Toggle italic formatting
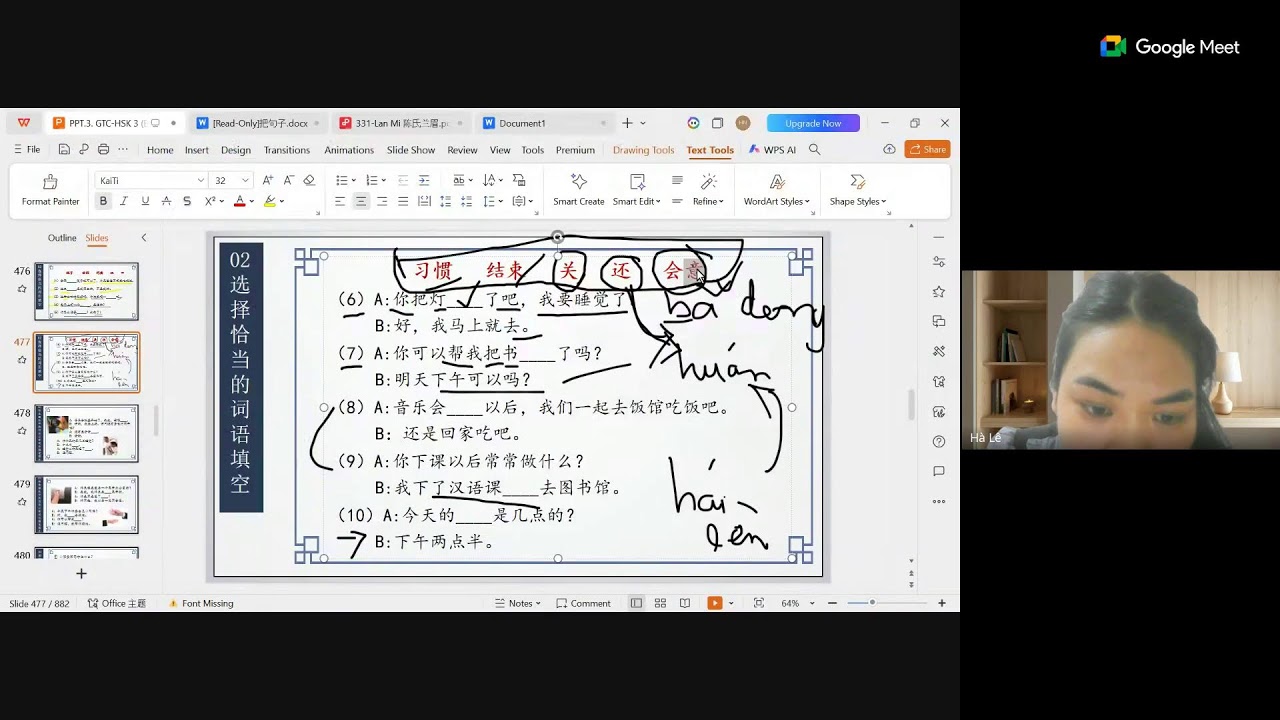Image resolution: width=1280 pixels, height=720 pixels. tap(124, 201)
